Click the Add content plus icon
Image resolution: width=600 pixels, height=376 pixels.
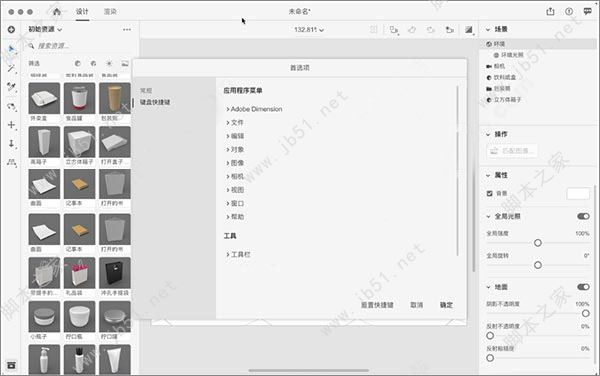(x=11, y=29)
